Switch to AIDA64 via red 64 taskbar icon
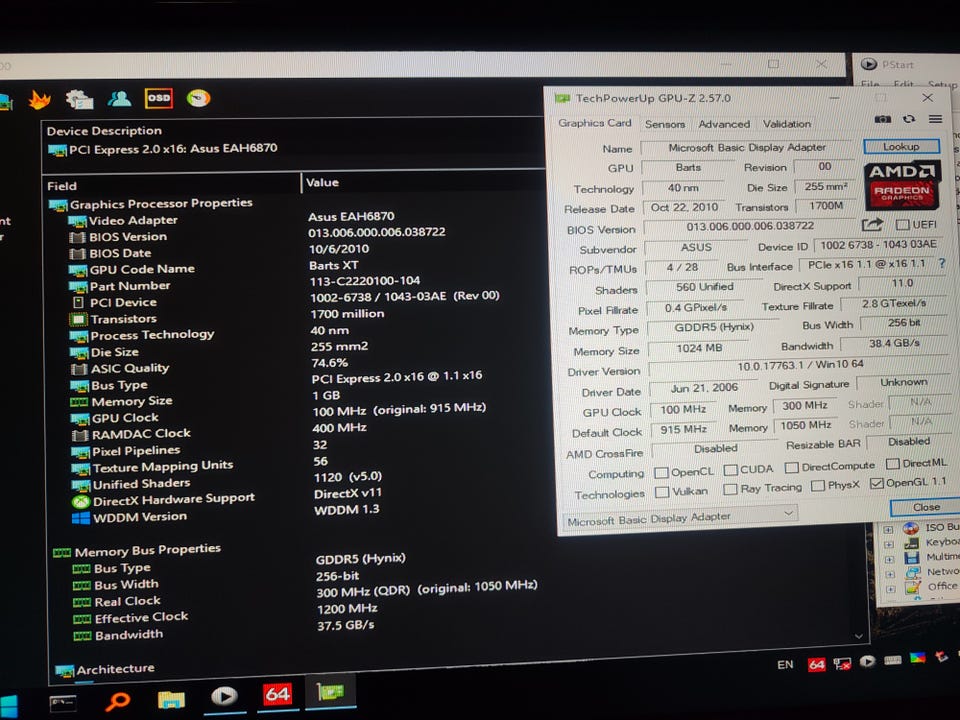960x720 pixels. 277,694
